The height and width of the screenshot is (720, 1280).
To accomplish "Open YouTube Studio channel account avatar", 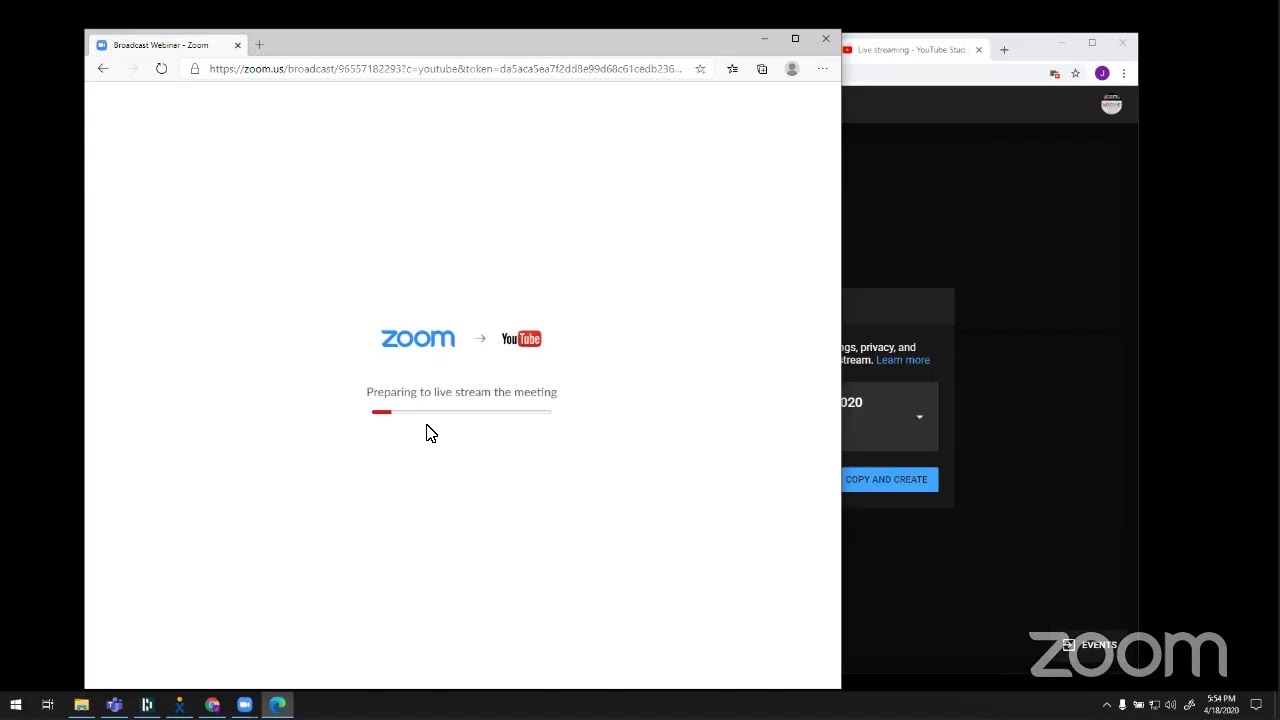I will (x=1111, y=104).
